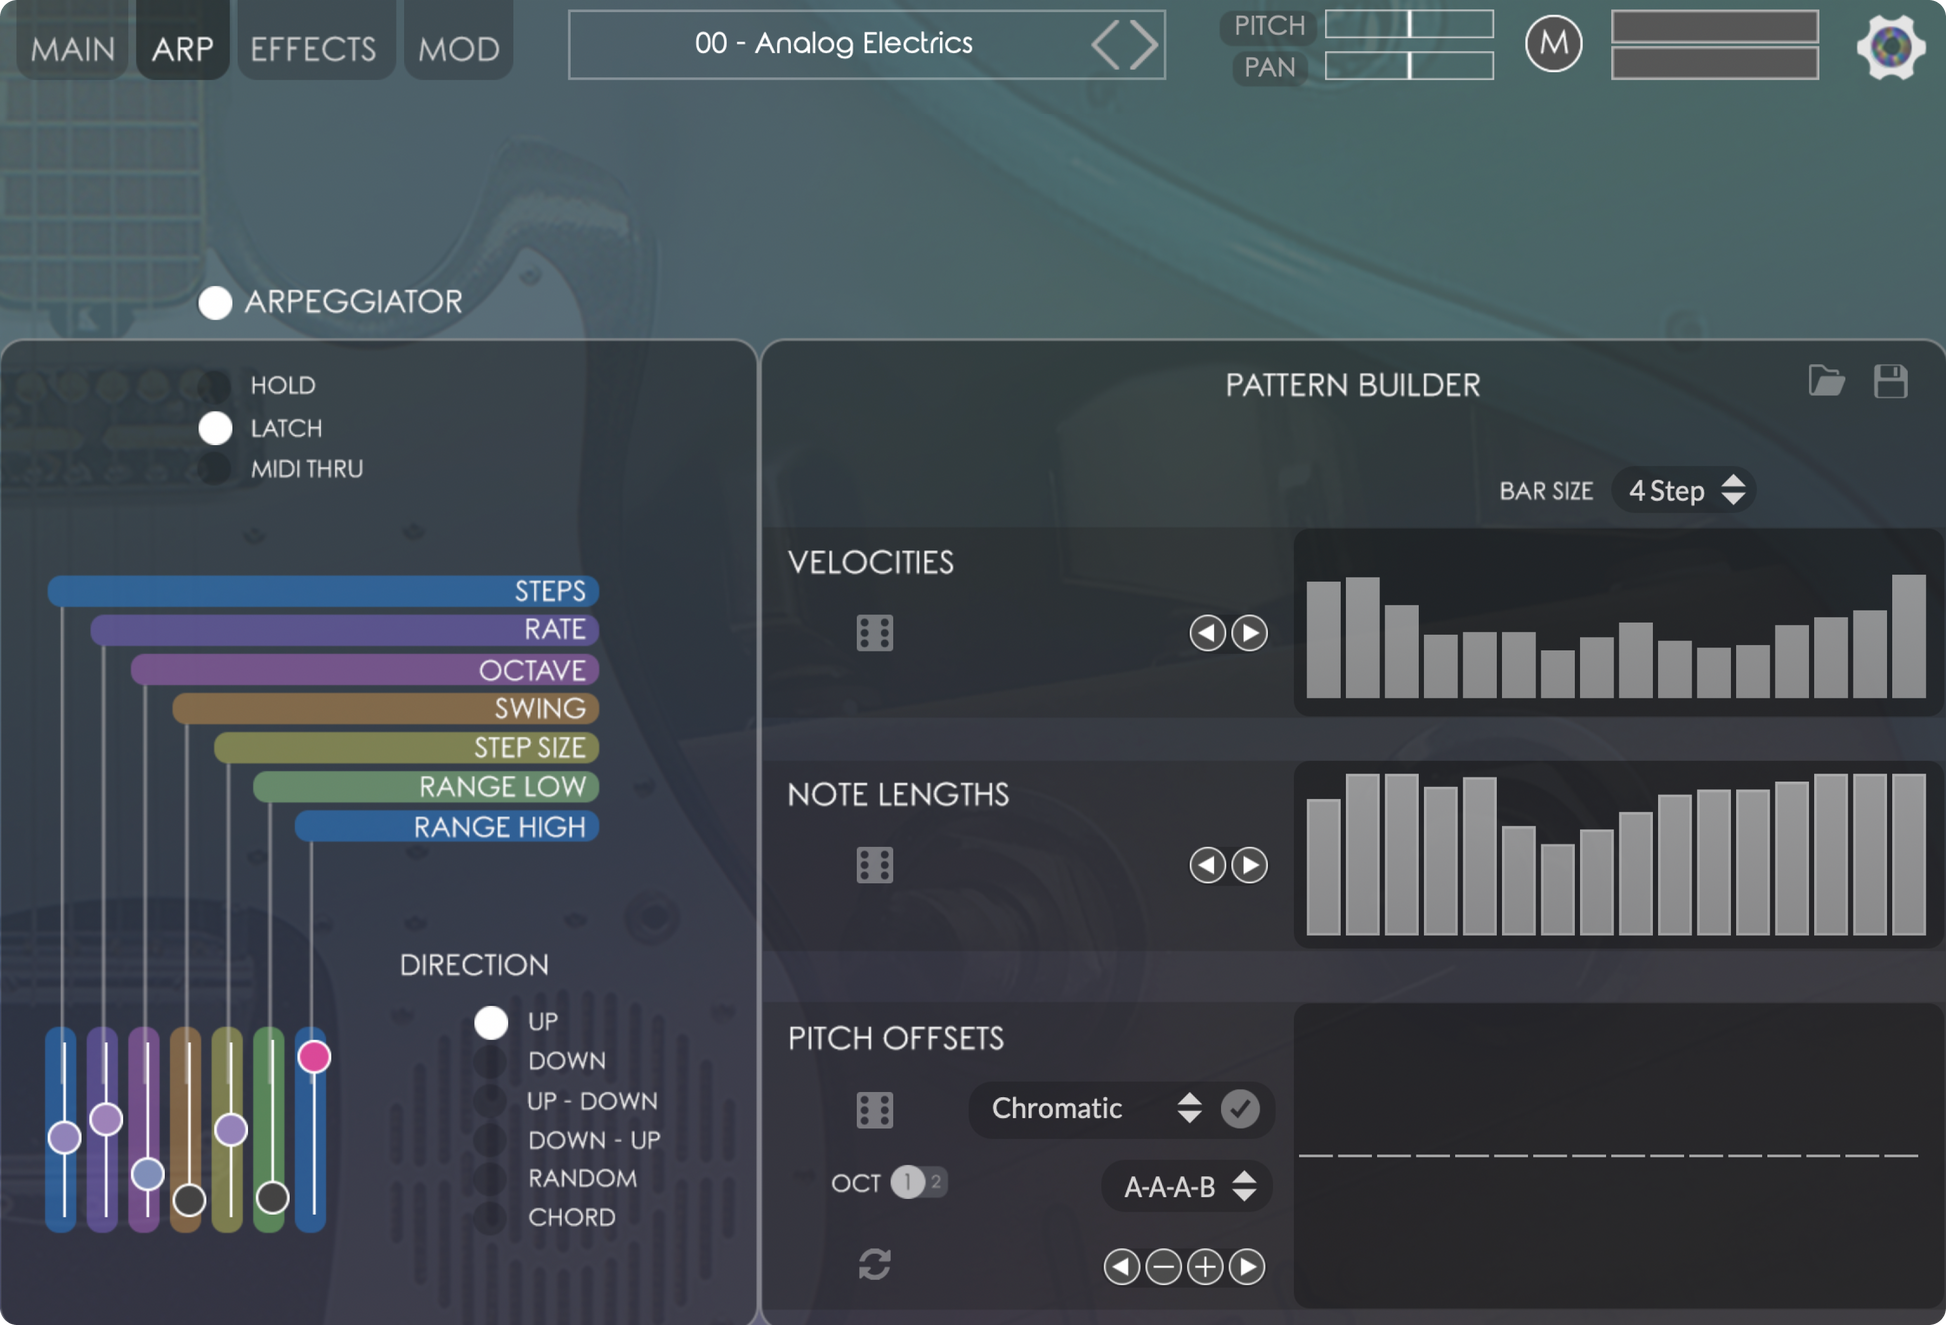Open settings via the gear icon
This screenshot has width=1946, height=1325.
1889,46
